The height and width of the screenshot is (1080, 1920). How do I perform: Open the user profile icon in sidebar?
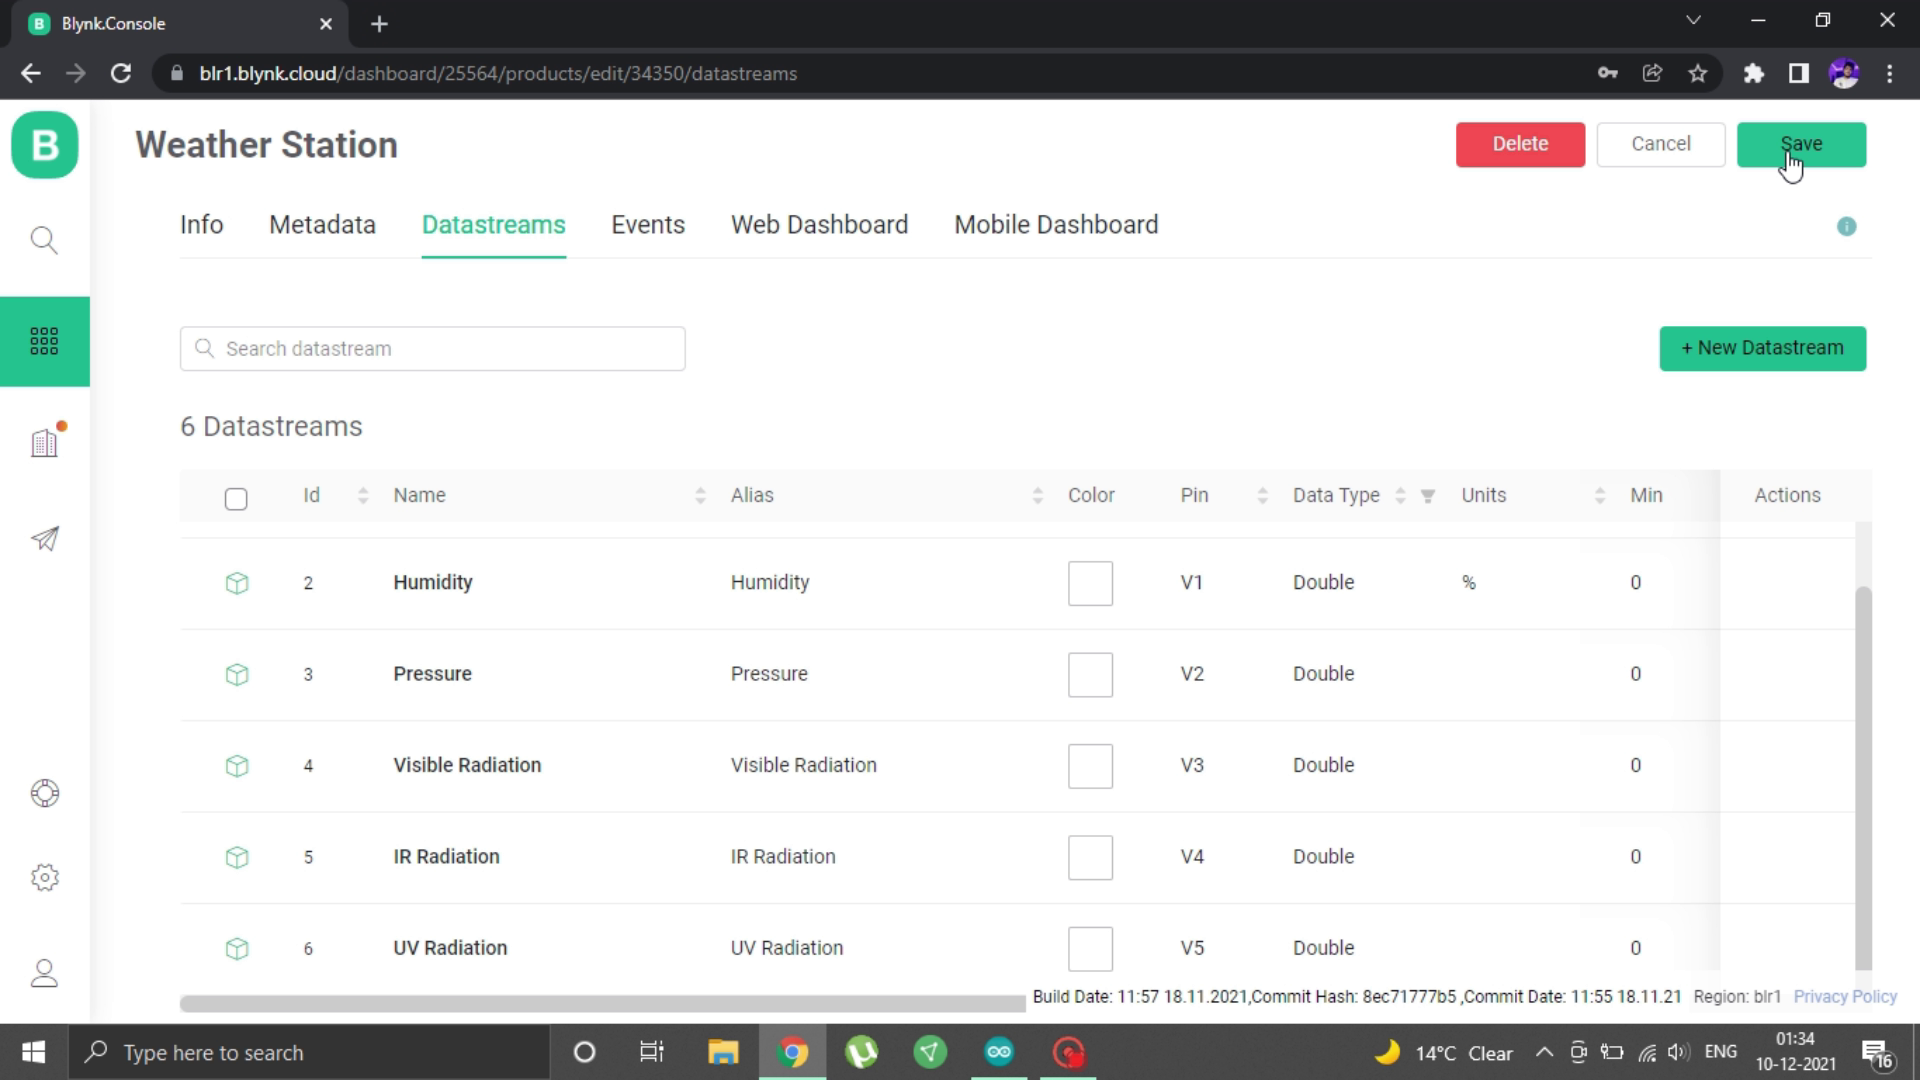click(x=45, y=973)
